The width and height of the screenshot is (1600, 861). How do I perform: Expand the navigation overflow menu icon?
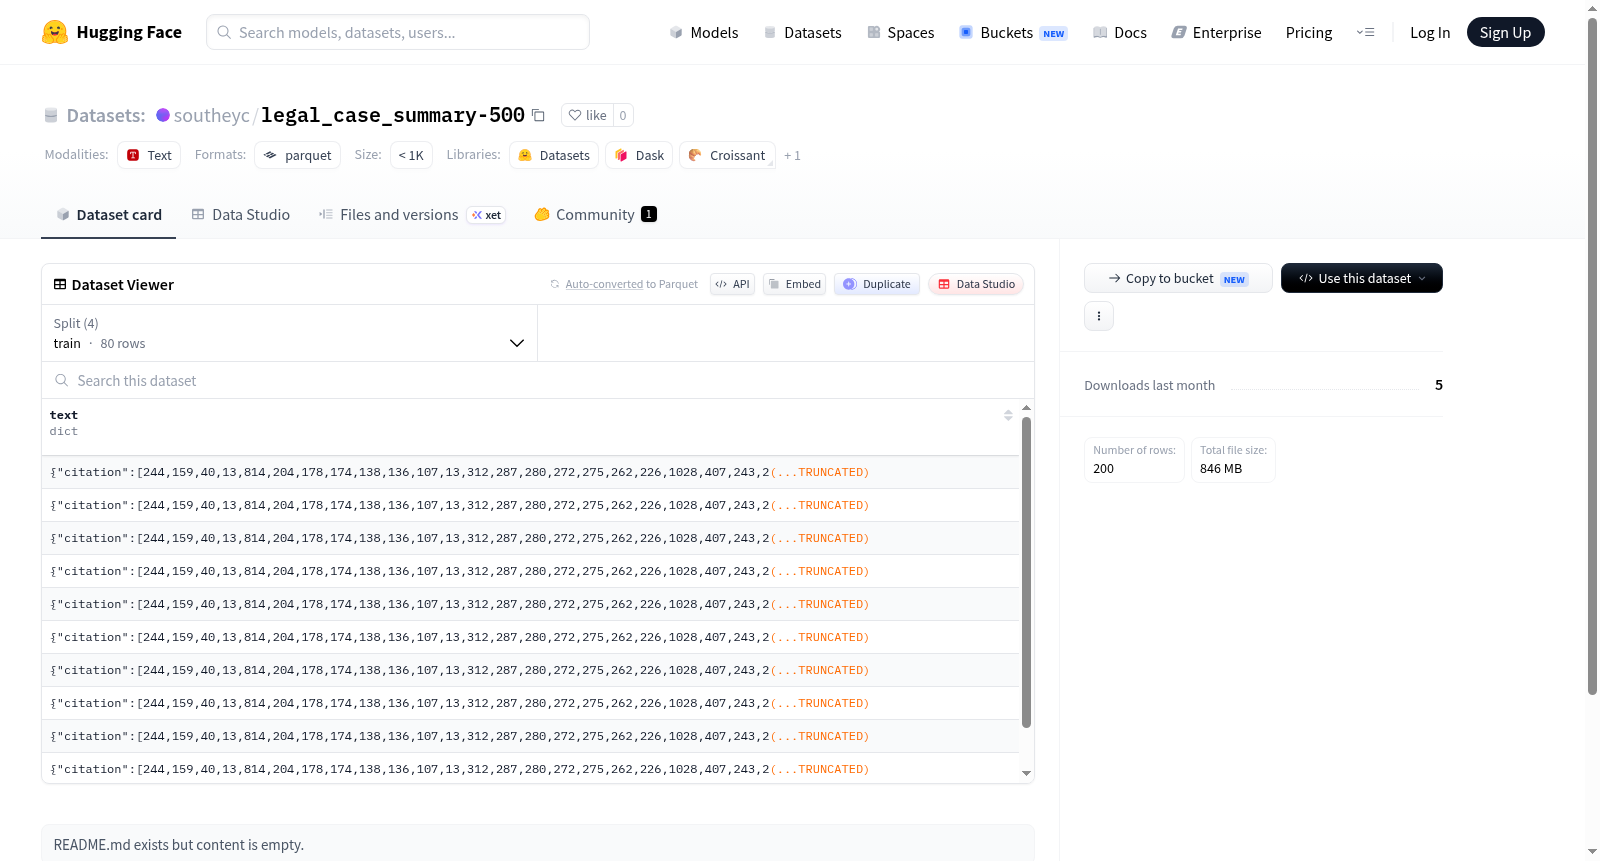tap(1365, 32)
